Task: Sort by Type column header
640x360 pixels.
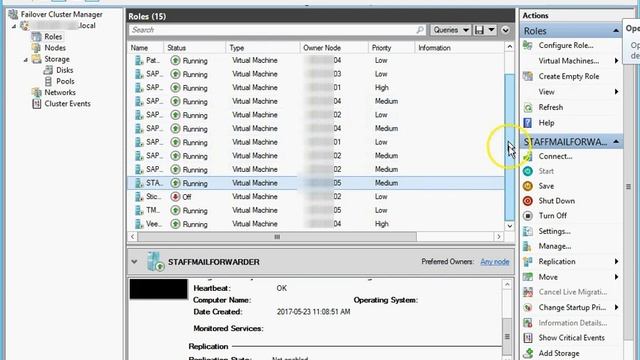Action: pyautogui.click(x=263, y=48)
